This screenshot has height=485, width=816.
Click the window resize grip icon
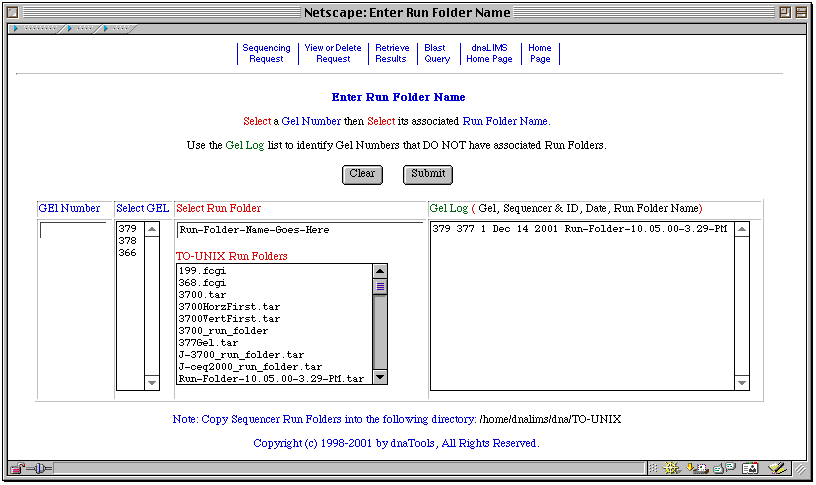(802, 468)
